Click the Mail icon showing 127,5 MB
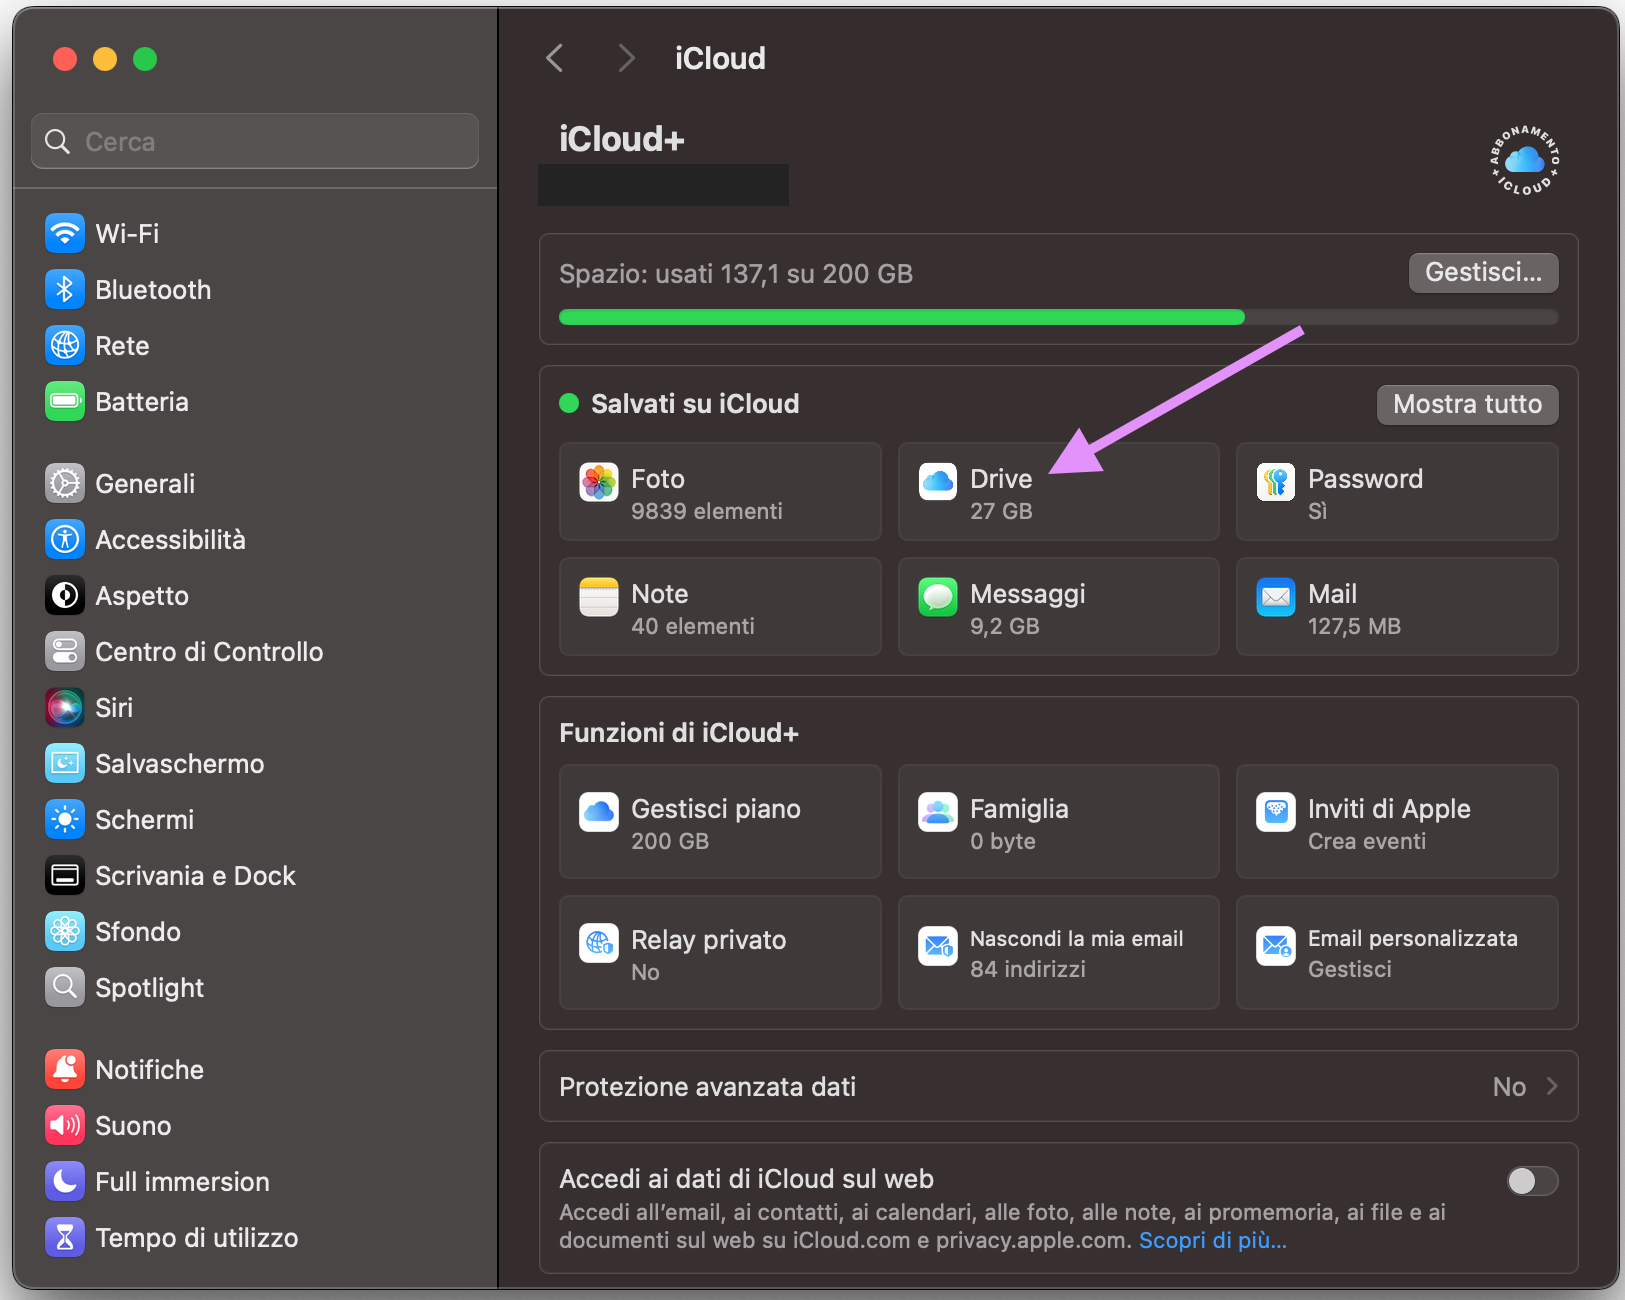This screenshot has height=1300, width=1625. pyautogui.click(x=1276, y=597)
